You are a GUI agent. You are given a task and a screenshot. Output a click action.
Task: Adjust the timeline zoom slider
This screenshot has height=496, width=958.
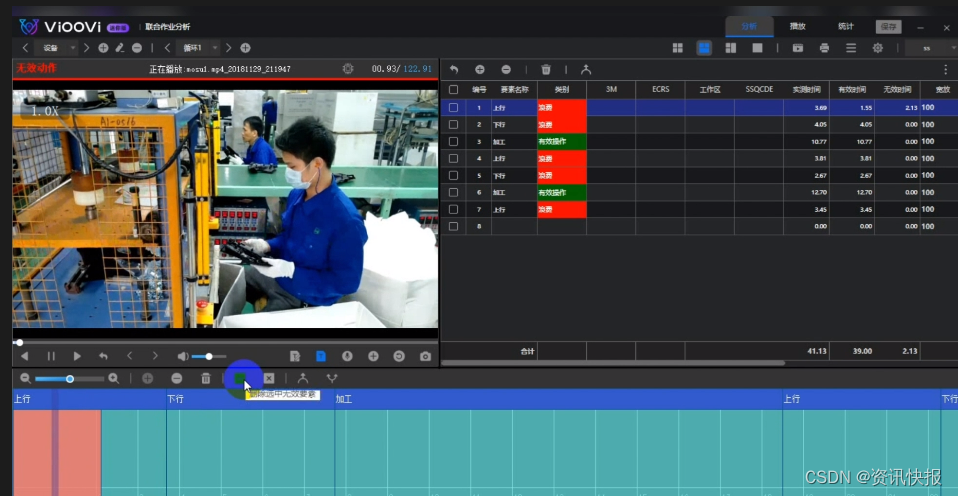70,379
